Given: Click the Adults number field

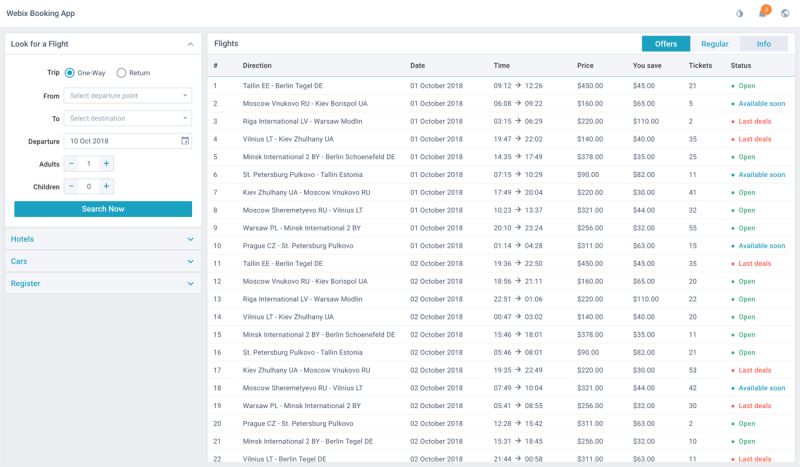Looking at the screenshot, I should pos(89,164).
